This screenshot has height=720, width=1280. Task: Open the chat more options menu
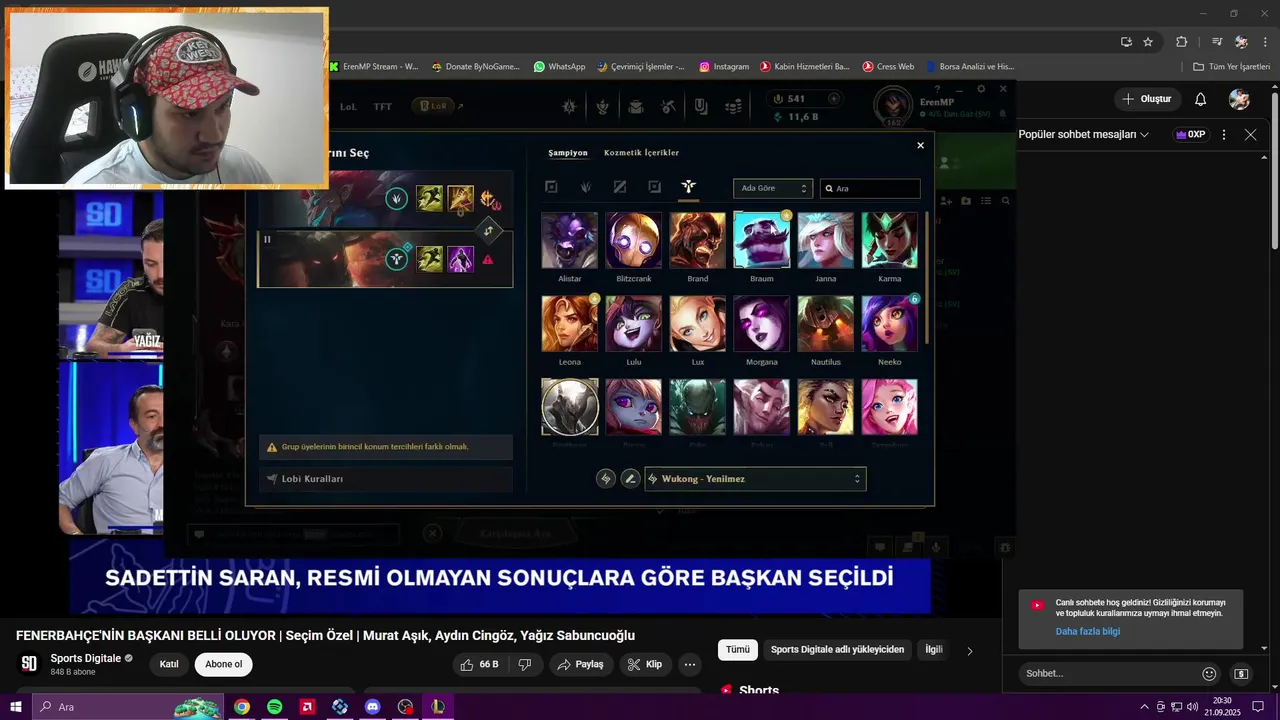(x=1224, y=134)
